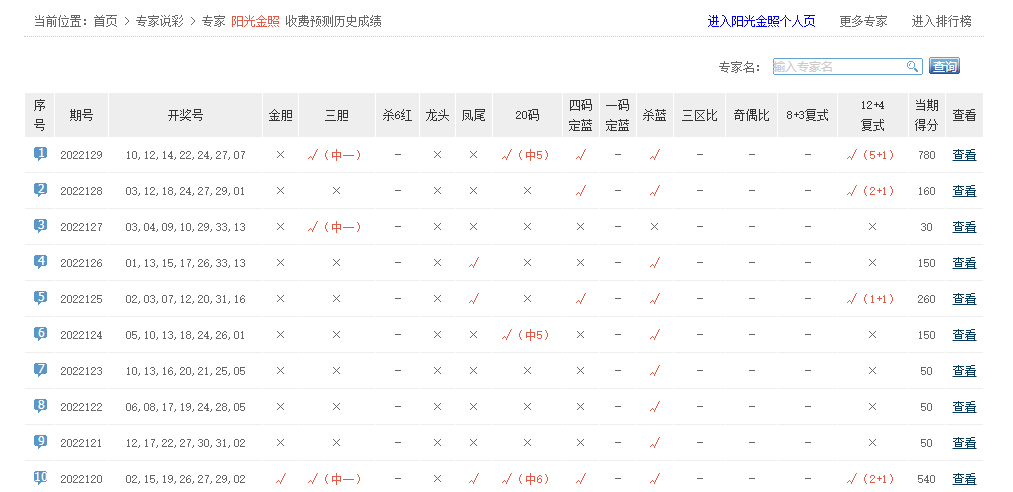Click the 输入专家名 search input field

pos(838,66)
